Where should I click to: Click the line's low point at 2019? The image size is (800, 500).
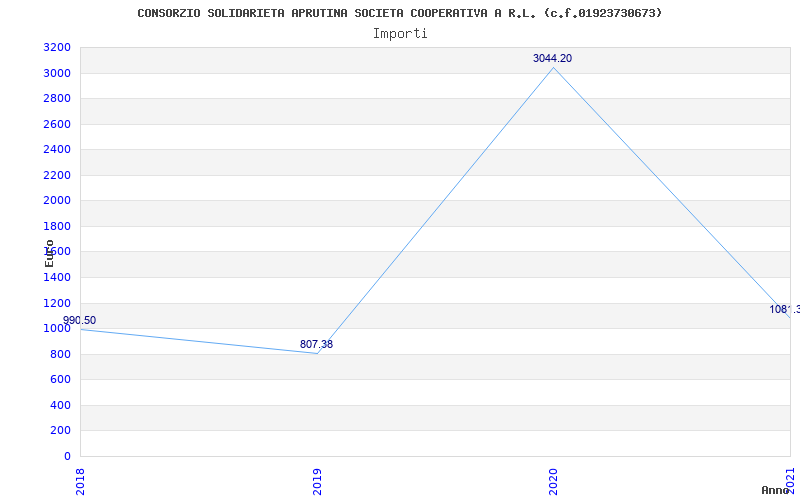pos(317,353)
